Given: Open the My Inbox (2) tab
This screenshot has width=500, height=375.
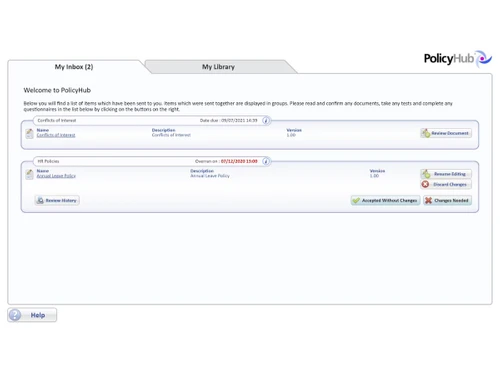Looking at the screenshot, I should 74,67.
